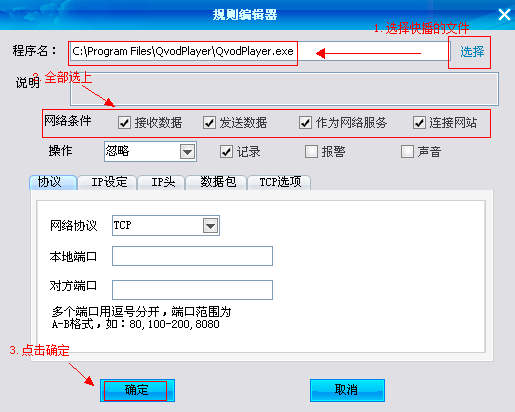Uncheck the 接收数据 checkbox

coord(124,123)
